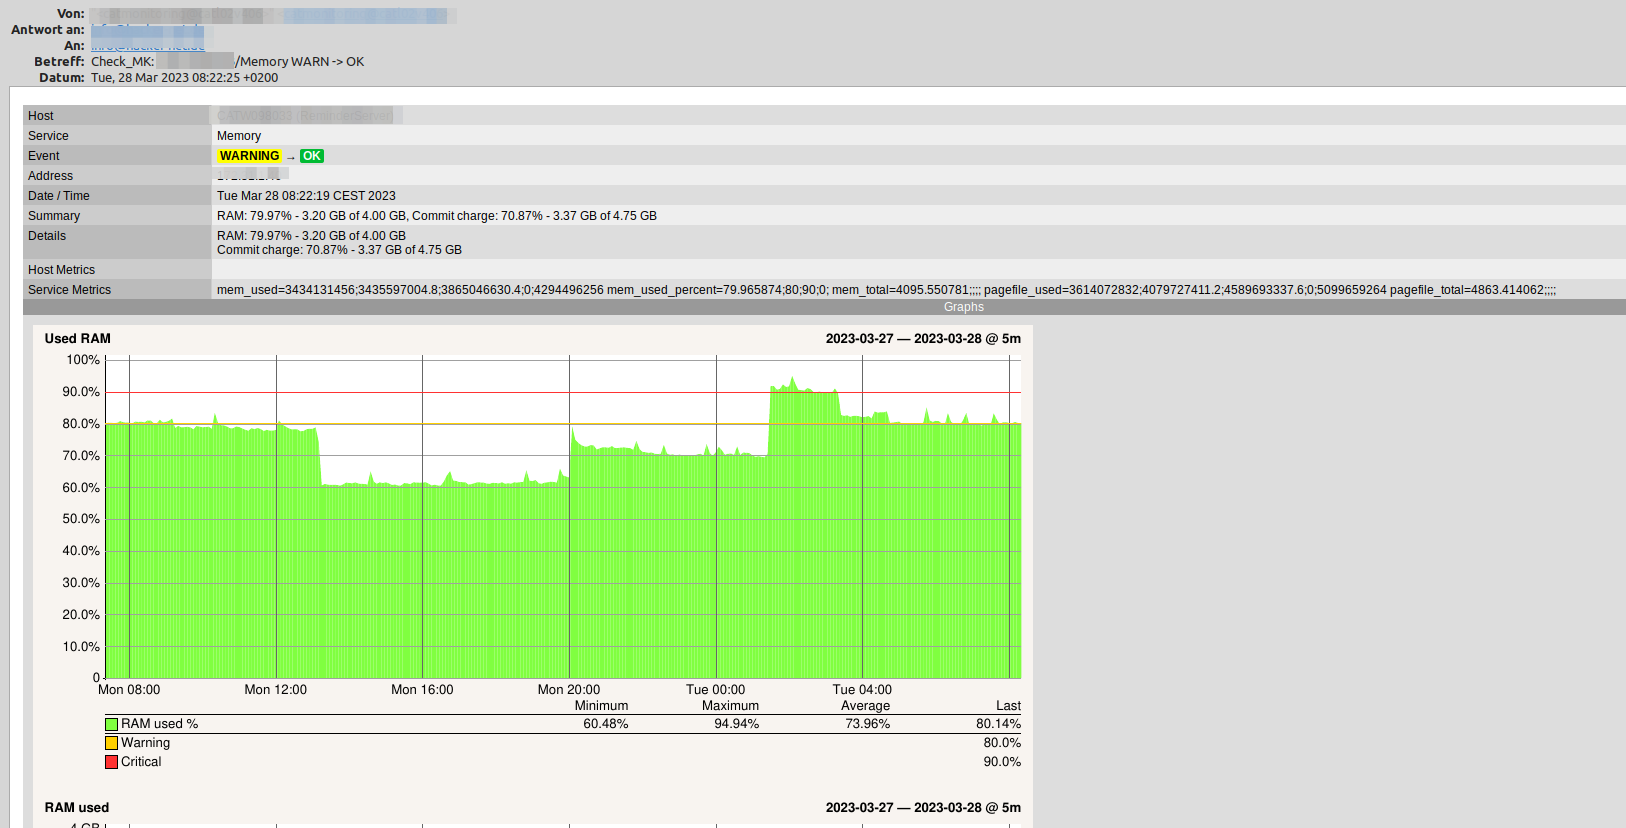Viewport: 1626px width, 828px height.
Task: Click the Tue 00:00 time axis label
Action: pos(715,690)
